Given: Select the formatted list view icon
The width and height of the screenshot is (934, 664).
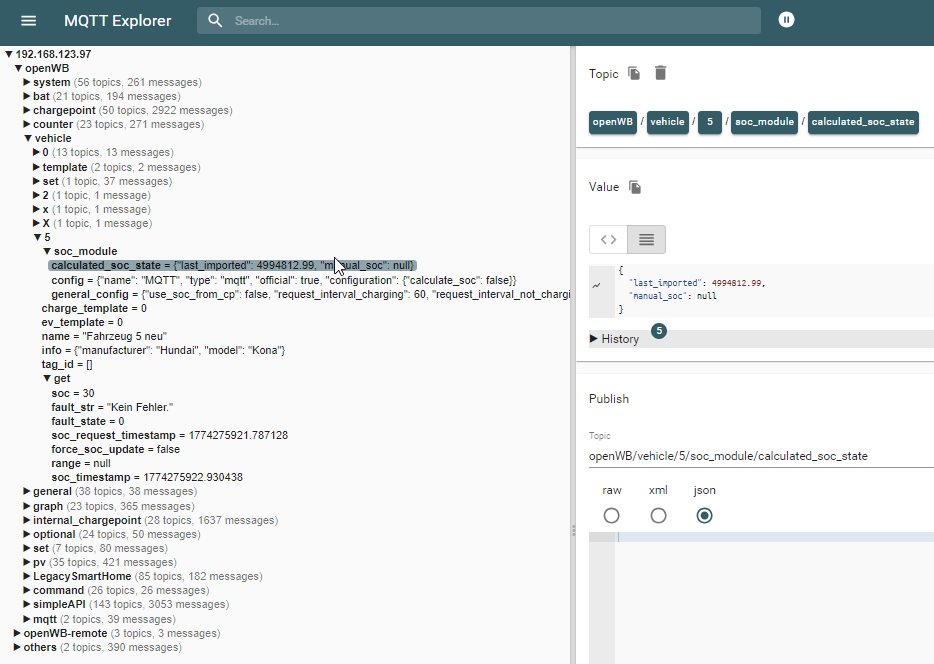Looking at the screenshot, I should coord(646,239).
